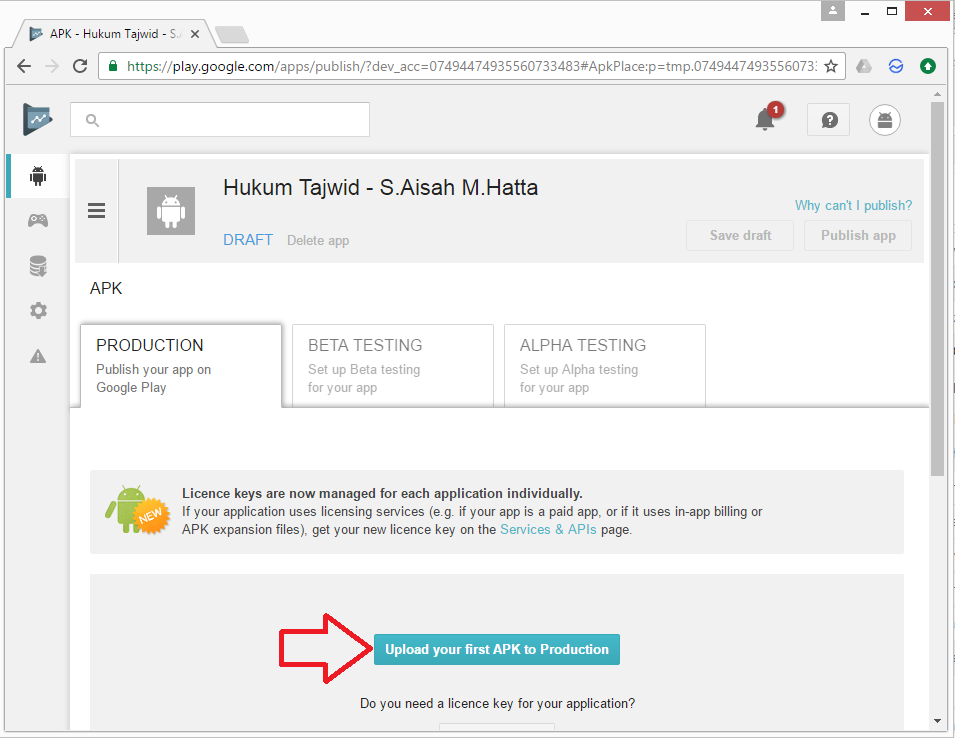Switch to ALPHA TESTING tab
Image resolution: width=955 pixels, height=738 pixels.
(x=605, y=366)
